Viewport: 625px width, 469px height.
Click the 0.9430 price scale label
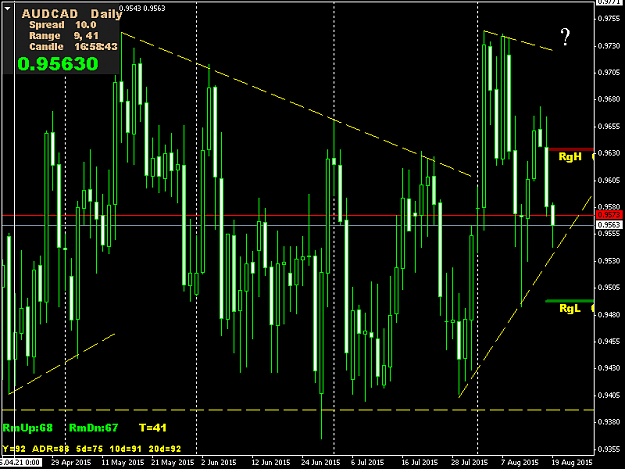pos(609,368)
